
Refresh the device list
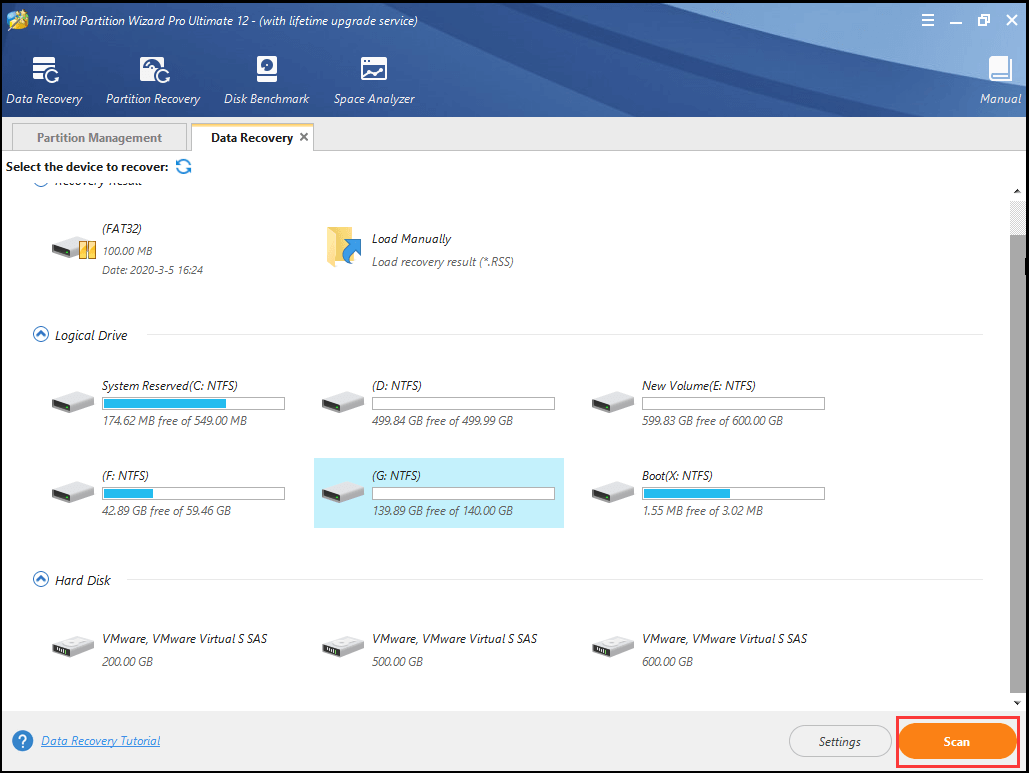tap(183, 166)
